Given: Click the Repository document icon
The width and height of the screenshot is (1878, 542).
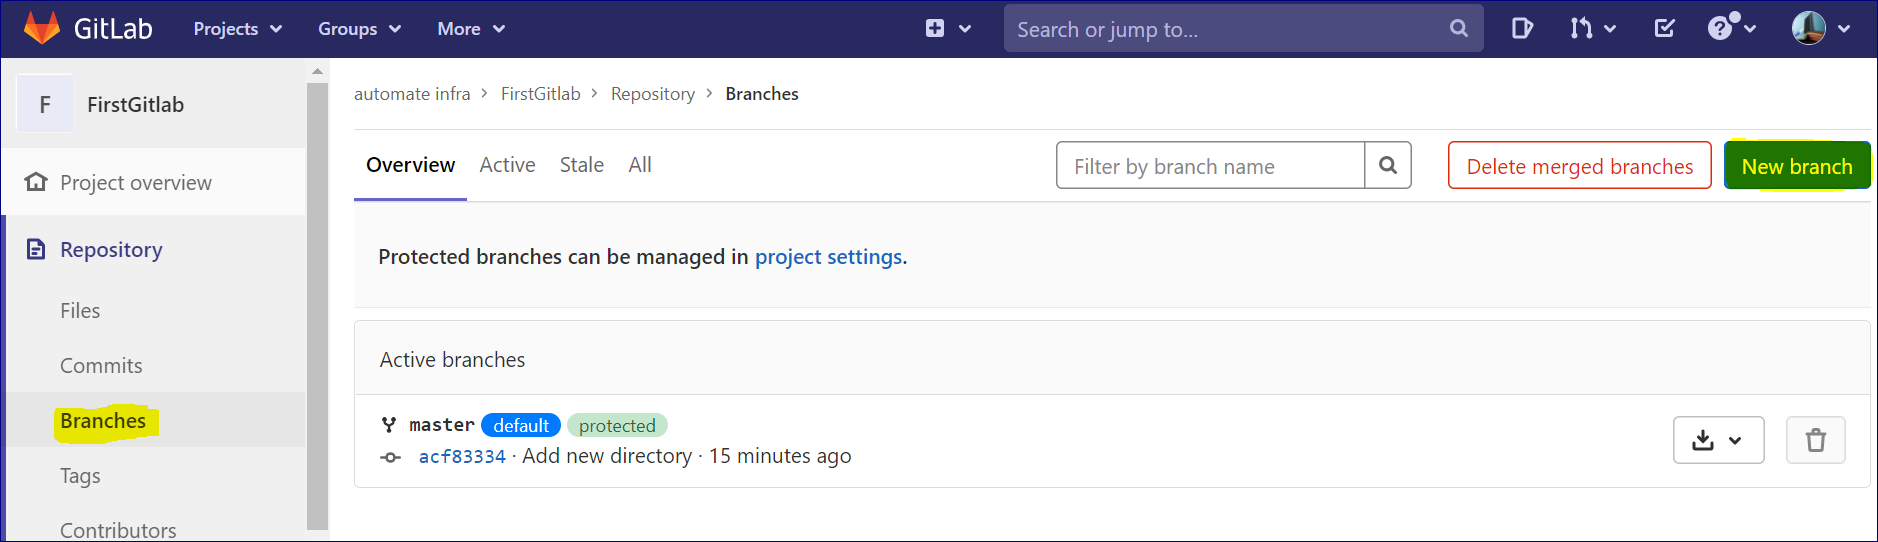Looking at the screenshot, I should pyautogui.click(x=36, y=249).
